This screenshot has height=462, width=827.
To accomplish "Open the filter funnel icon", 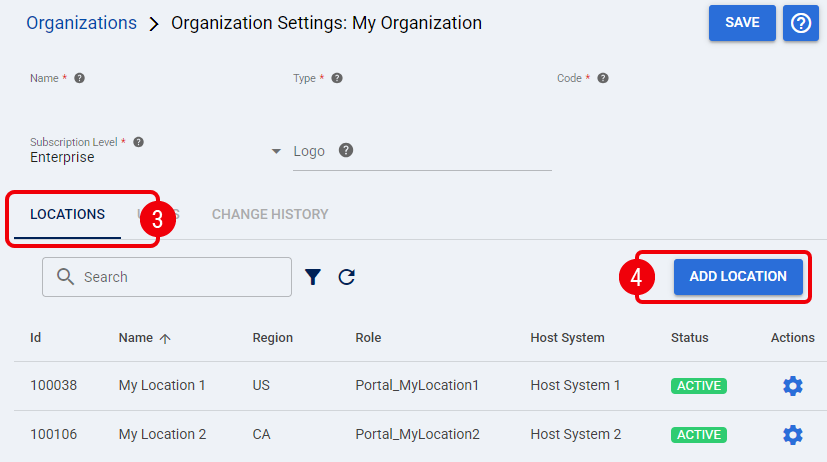I will point(313,277).
